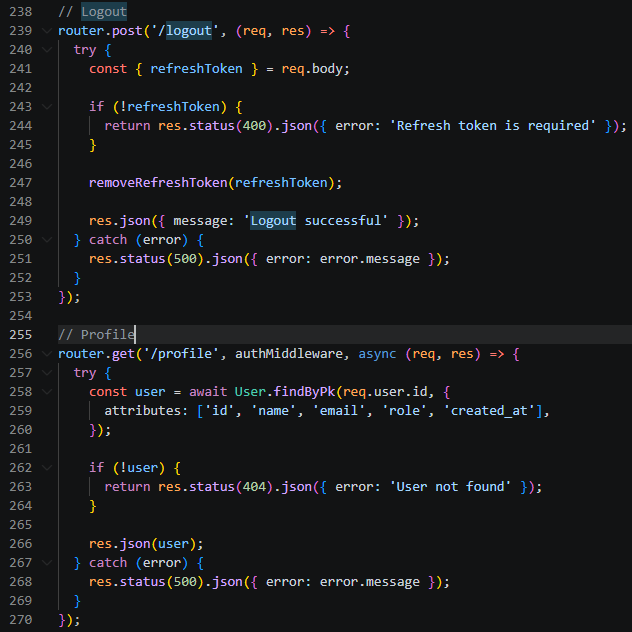Fold the profile route at line 256

tap(47, 354)
